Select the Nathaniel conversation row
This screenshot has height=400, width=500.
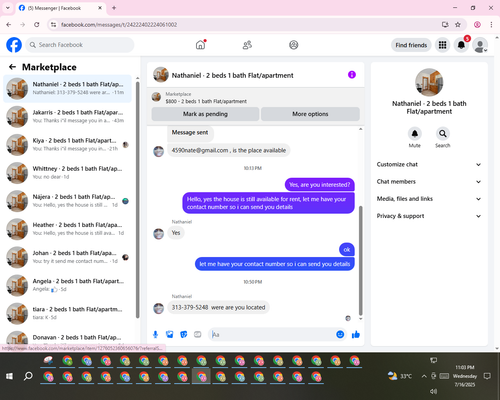point(68,88)
